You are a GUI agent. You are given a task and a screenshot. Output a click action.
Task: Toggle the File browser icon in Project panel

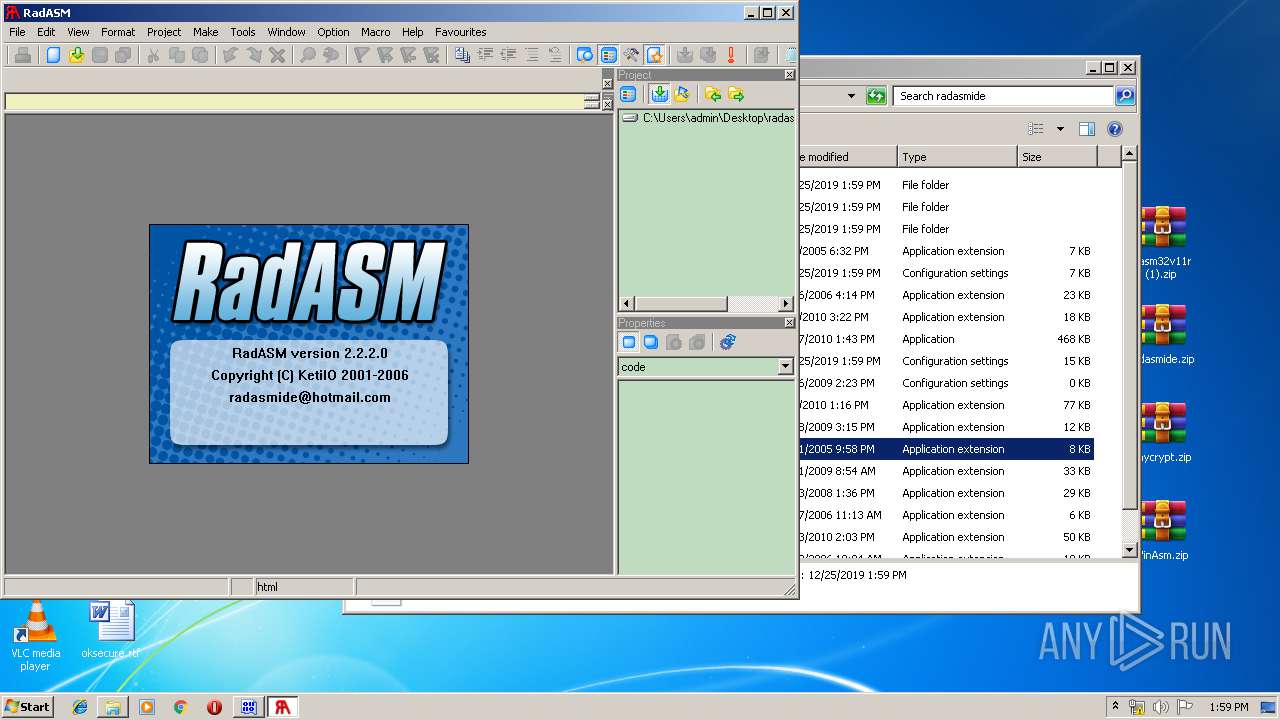tap(659, 94)
